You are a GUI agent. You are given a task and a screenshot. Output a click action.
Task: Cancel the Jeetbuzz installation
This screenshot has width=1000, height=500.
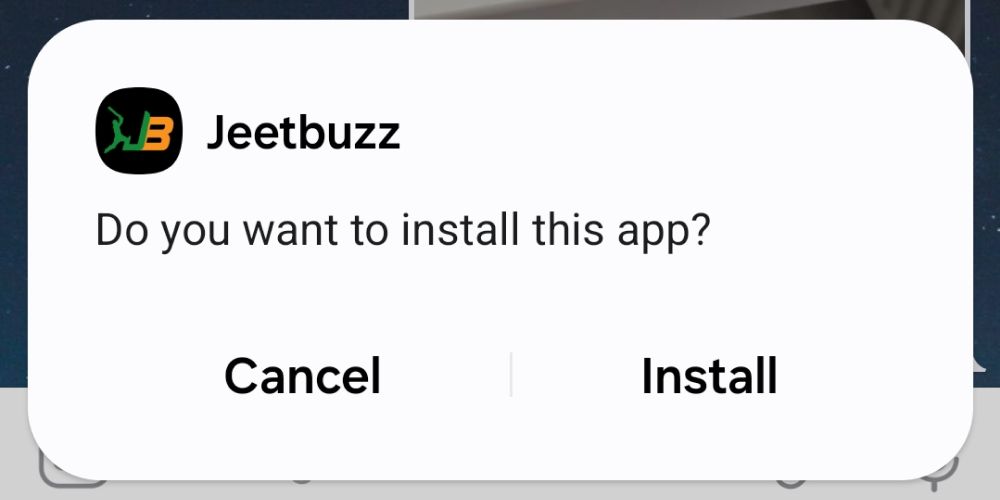302,376
